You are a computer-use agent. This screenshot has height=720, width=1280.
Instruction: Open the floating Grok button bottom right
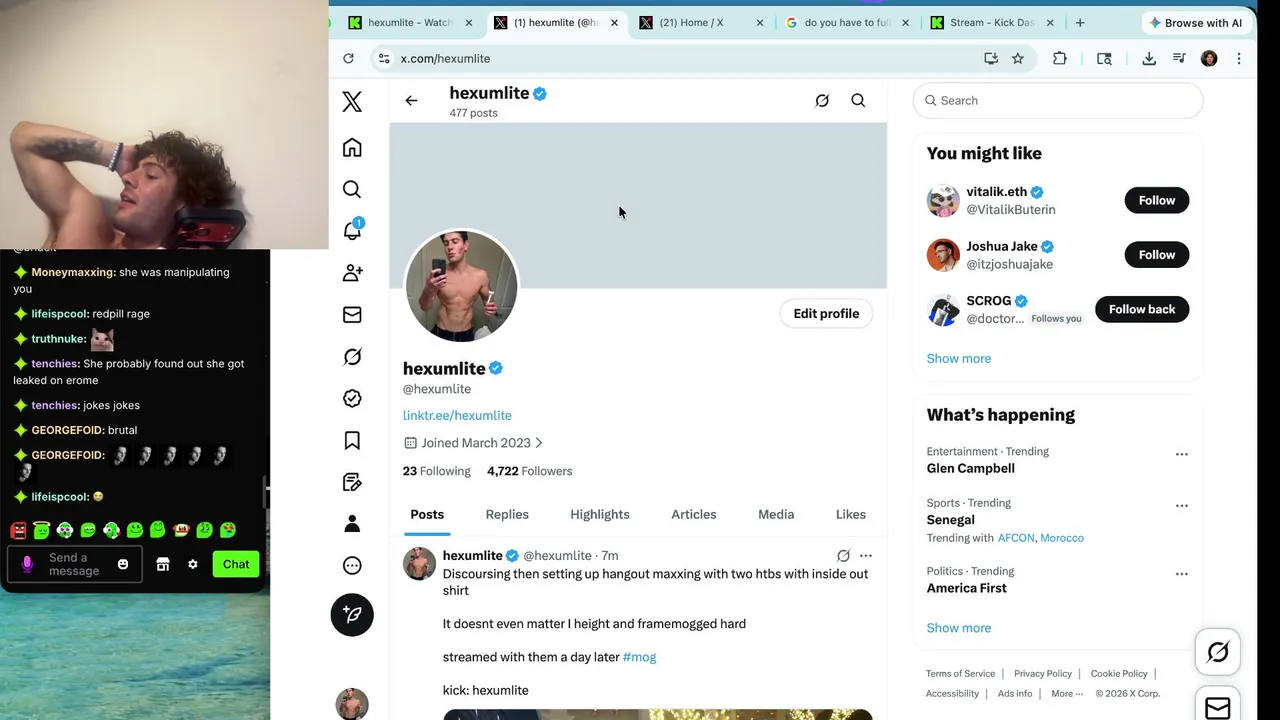point(1218,652)
